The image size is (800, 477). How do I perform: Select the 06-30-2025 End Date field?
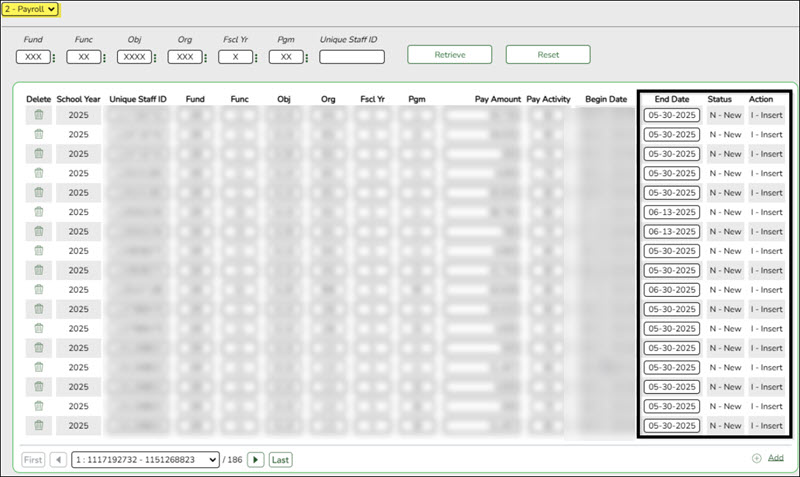click(x=671, y=289)
